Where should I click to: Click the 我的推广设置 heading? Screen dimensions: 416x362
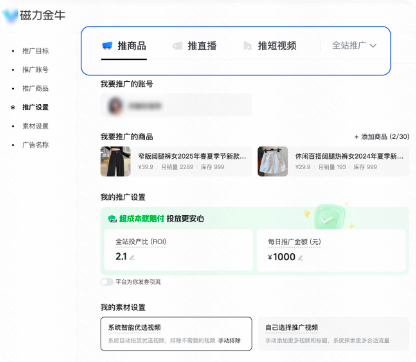(x=123, y=197)
